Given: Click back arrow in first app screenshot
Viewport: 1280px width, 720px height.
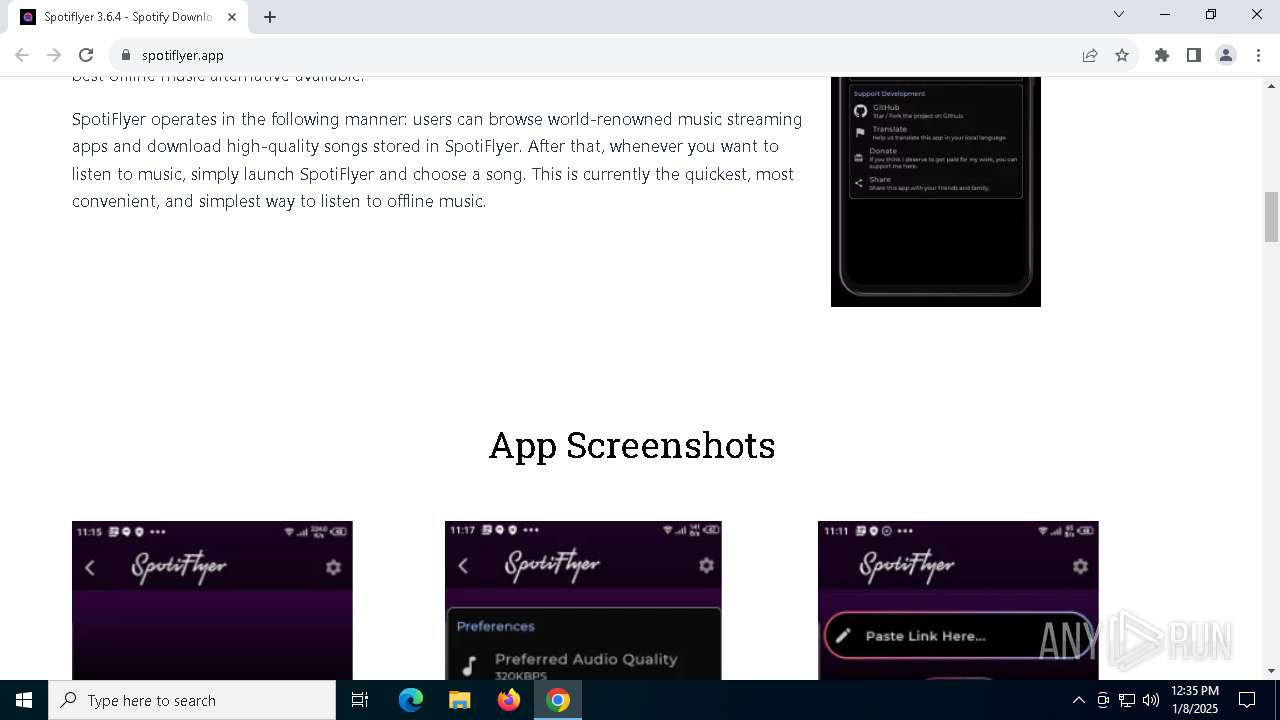Looking at the screenshot, I should coord(90,568).
